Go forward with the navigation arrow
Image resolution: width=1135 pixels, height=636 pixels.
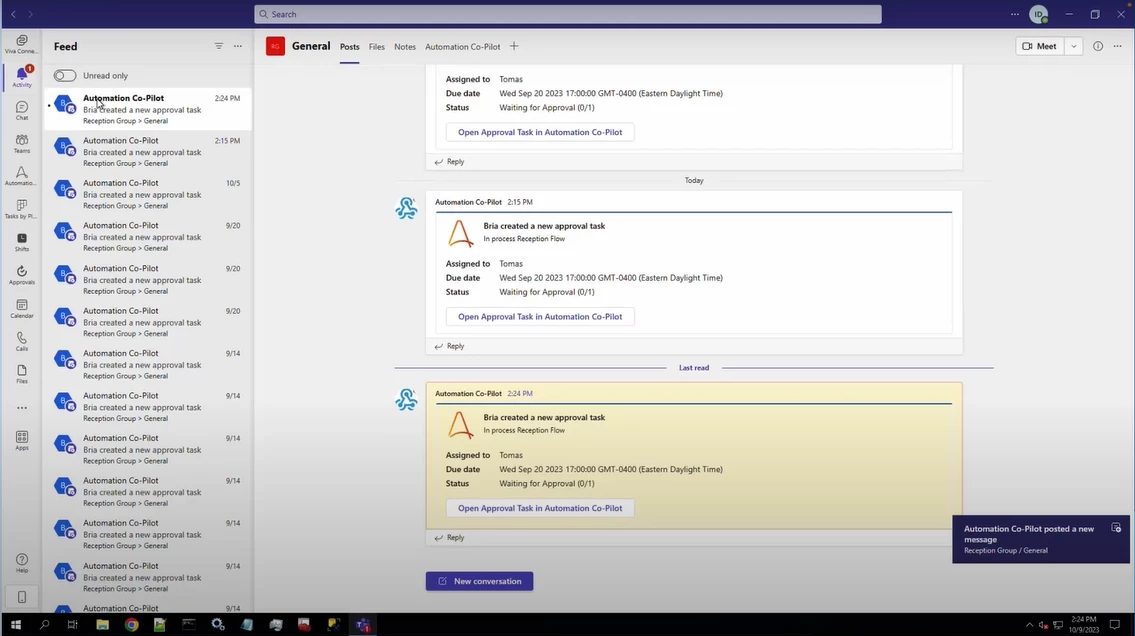tap(30, 14)
